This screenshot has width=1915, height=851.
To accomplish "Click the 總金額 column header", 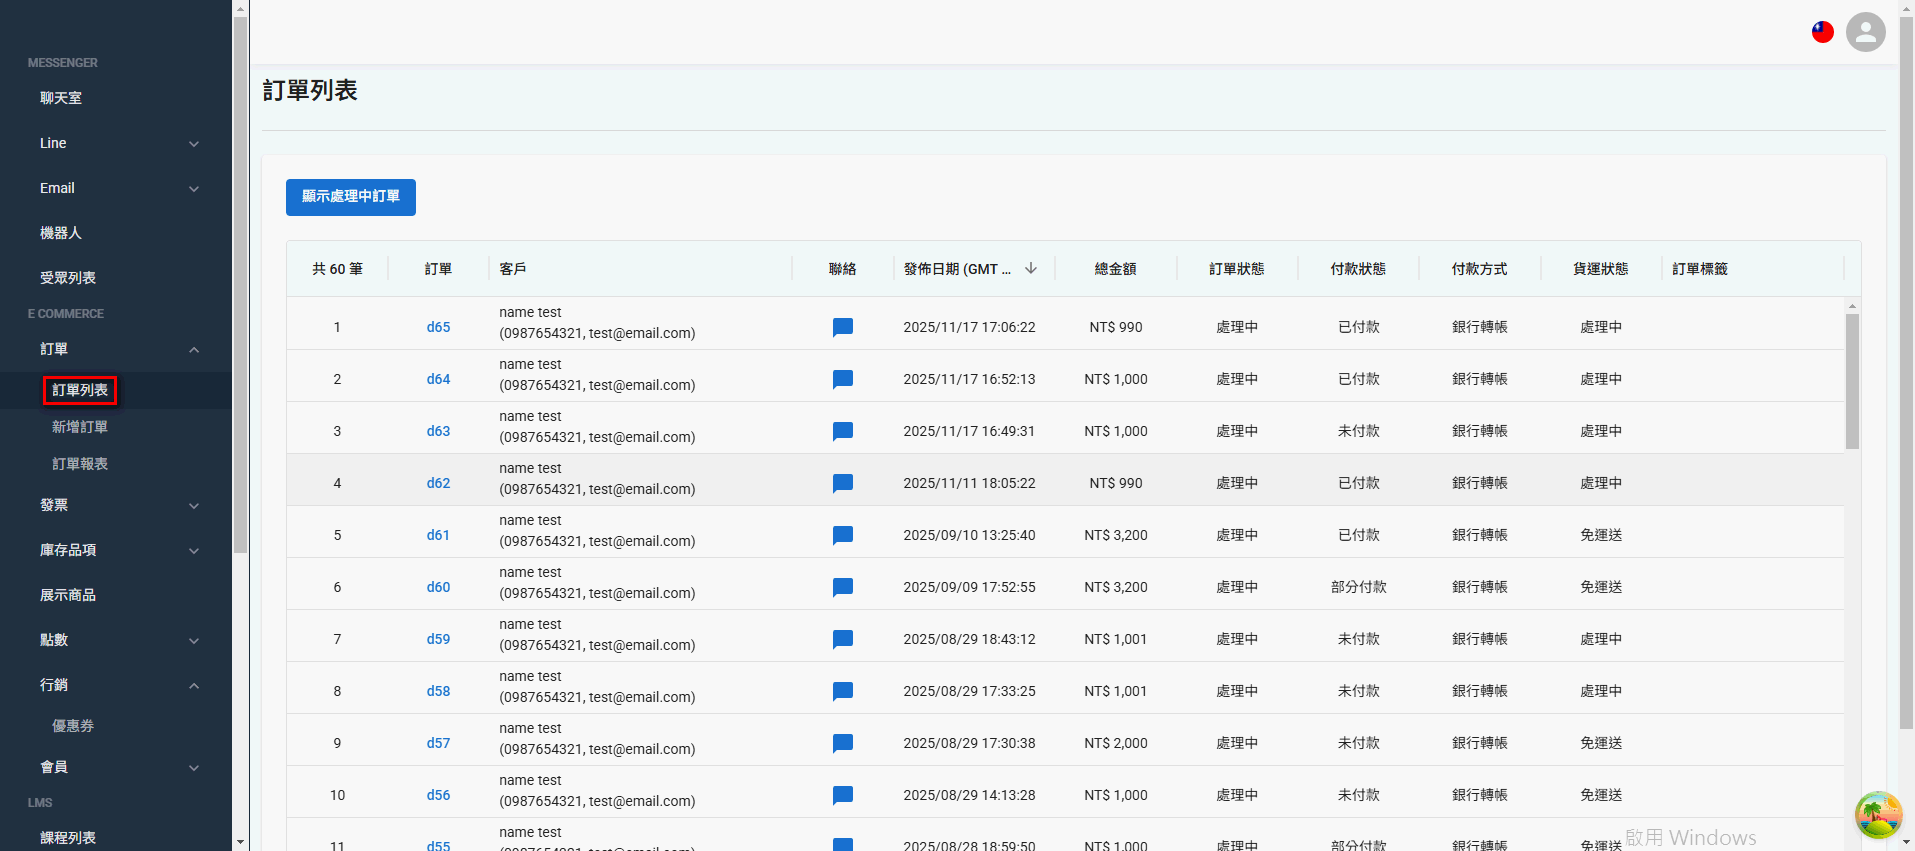I will tap(1116, 269).
